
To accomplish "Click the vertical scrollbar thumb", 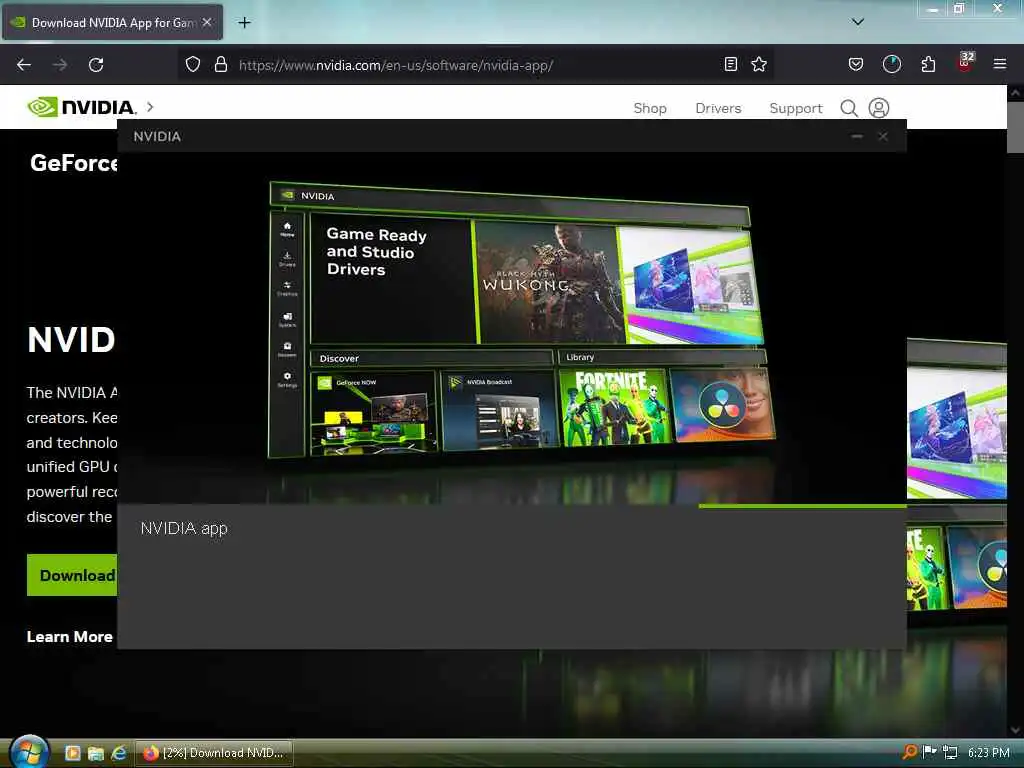I will point(1015,127).
